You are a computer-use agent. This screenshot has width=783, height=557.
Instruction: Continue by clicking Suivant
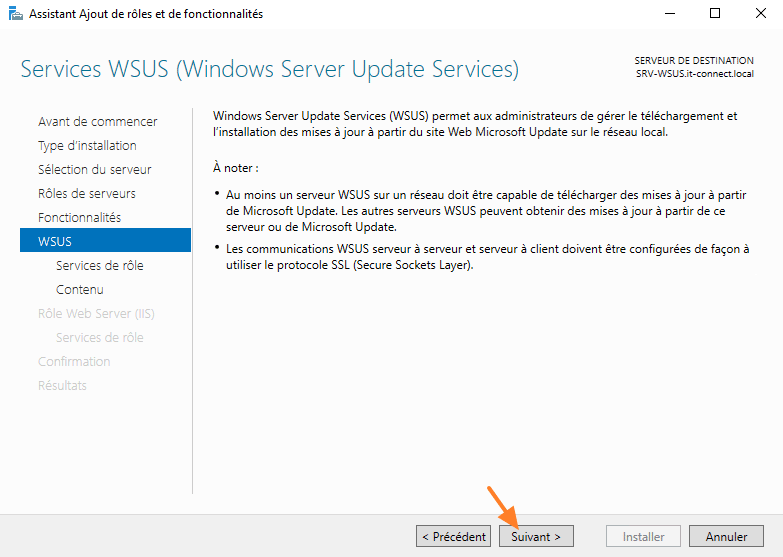(x=536, y=537)
